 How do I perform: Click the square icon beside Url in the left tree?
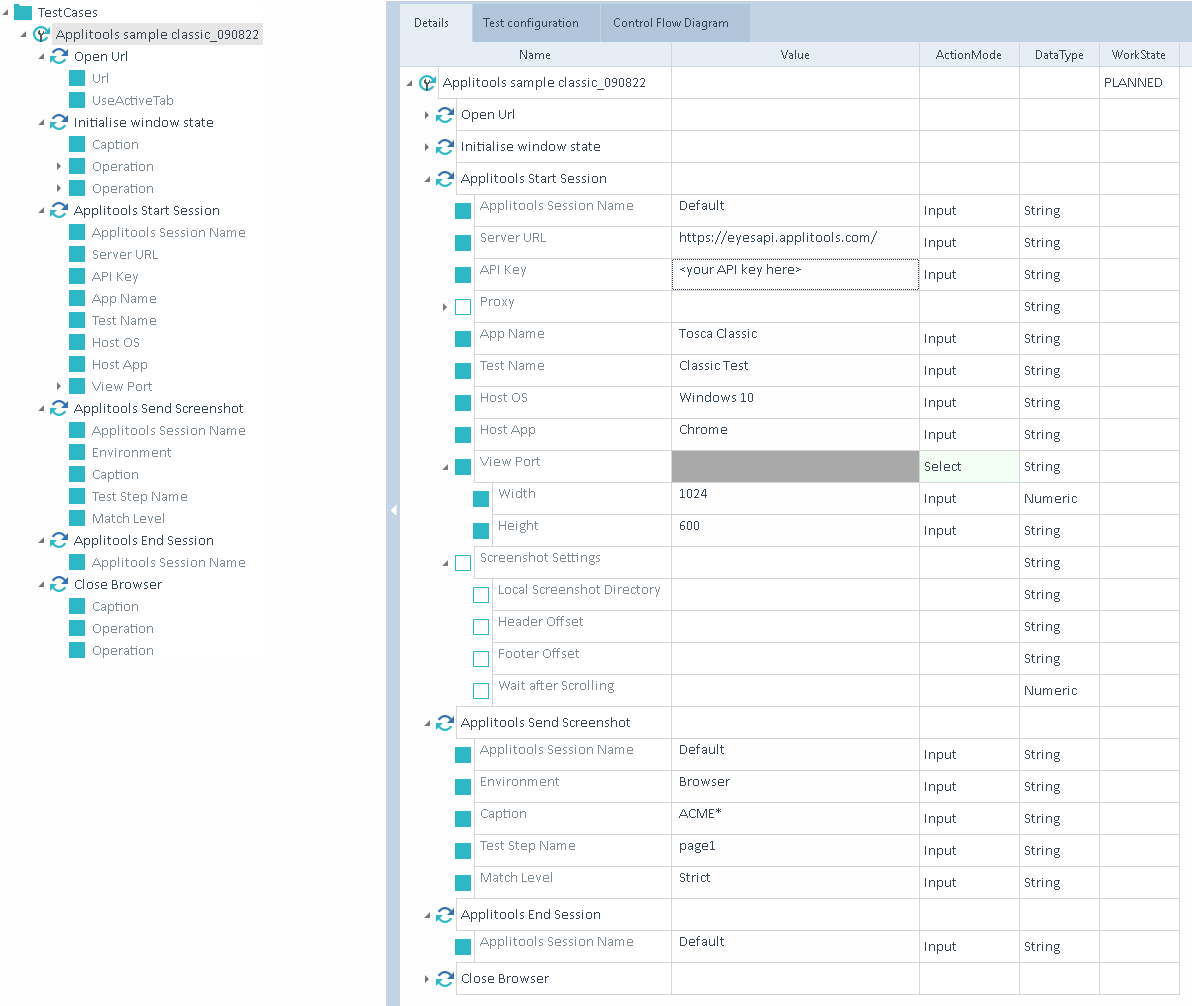(x=77, y=78)
